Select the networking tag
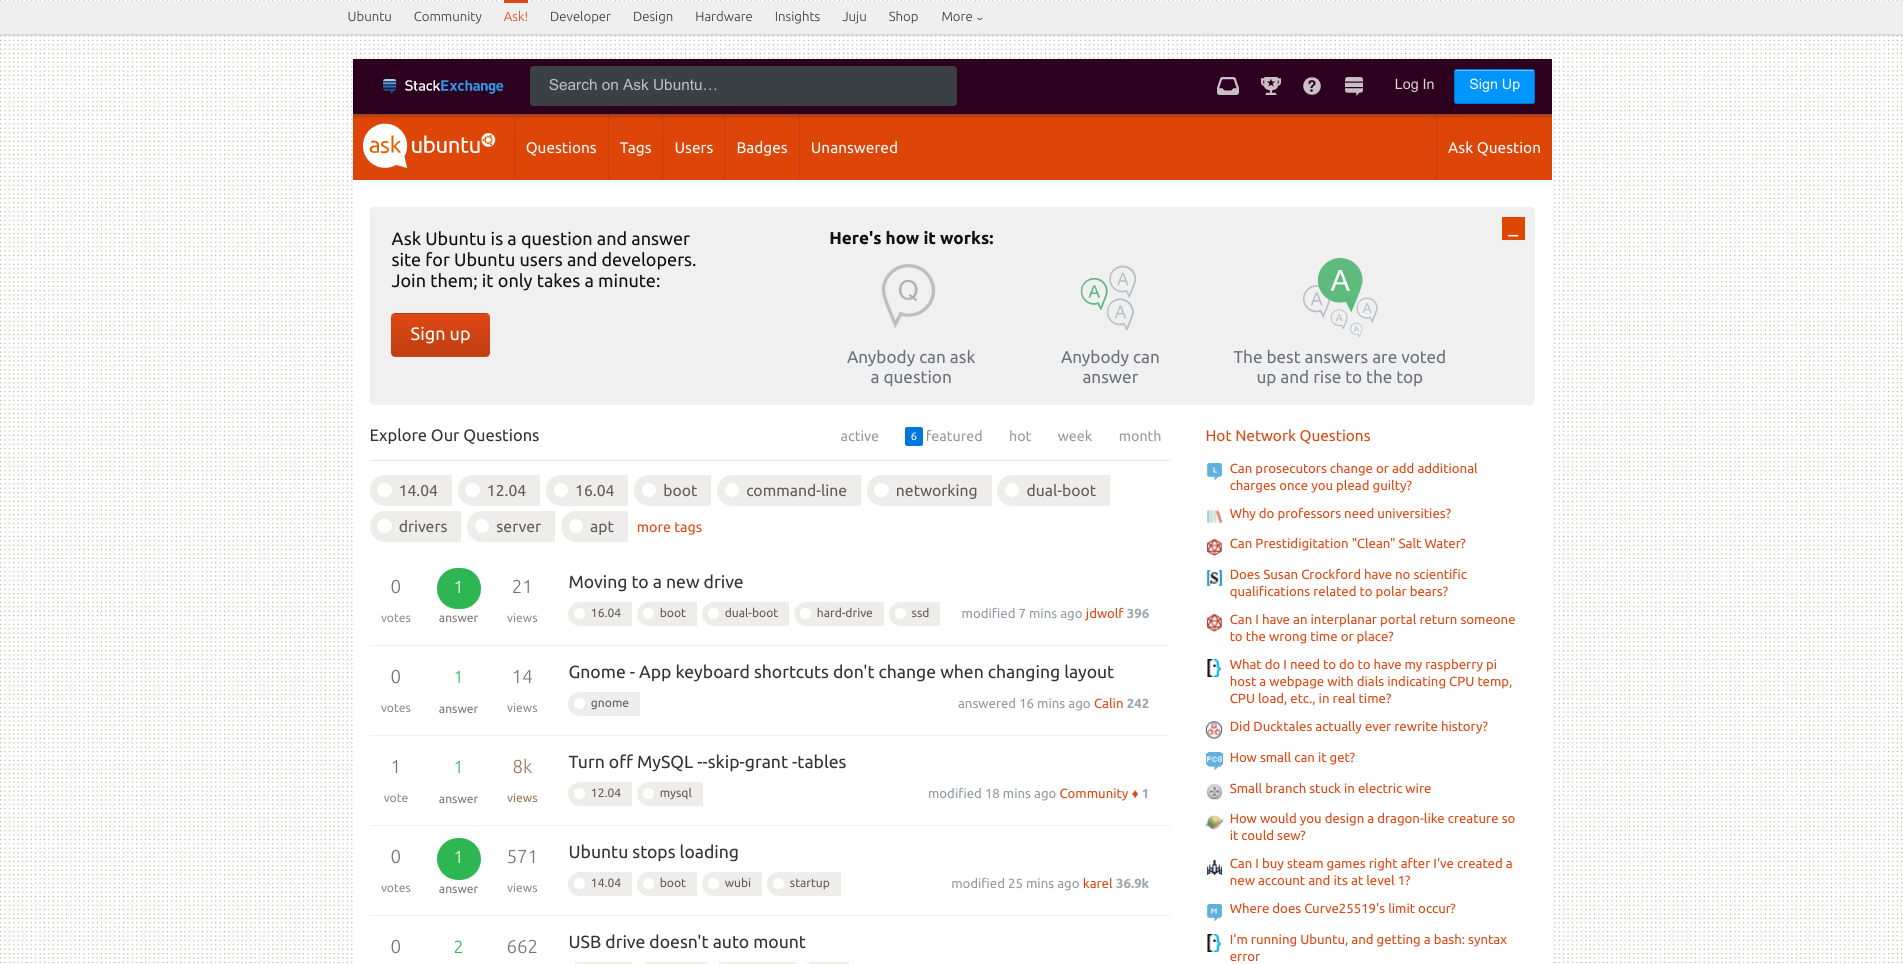Image resolution: width=1903 pixels, height=964 pixels. [929, 491]
